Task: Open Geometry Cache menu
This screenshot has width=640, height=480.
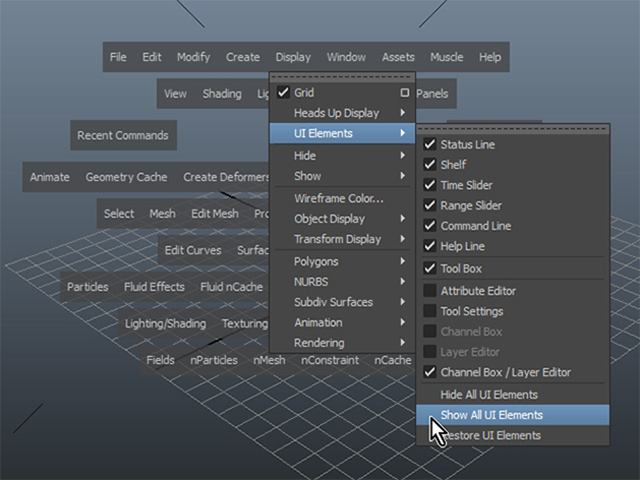Action: pos(126,177)
